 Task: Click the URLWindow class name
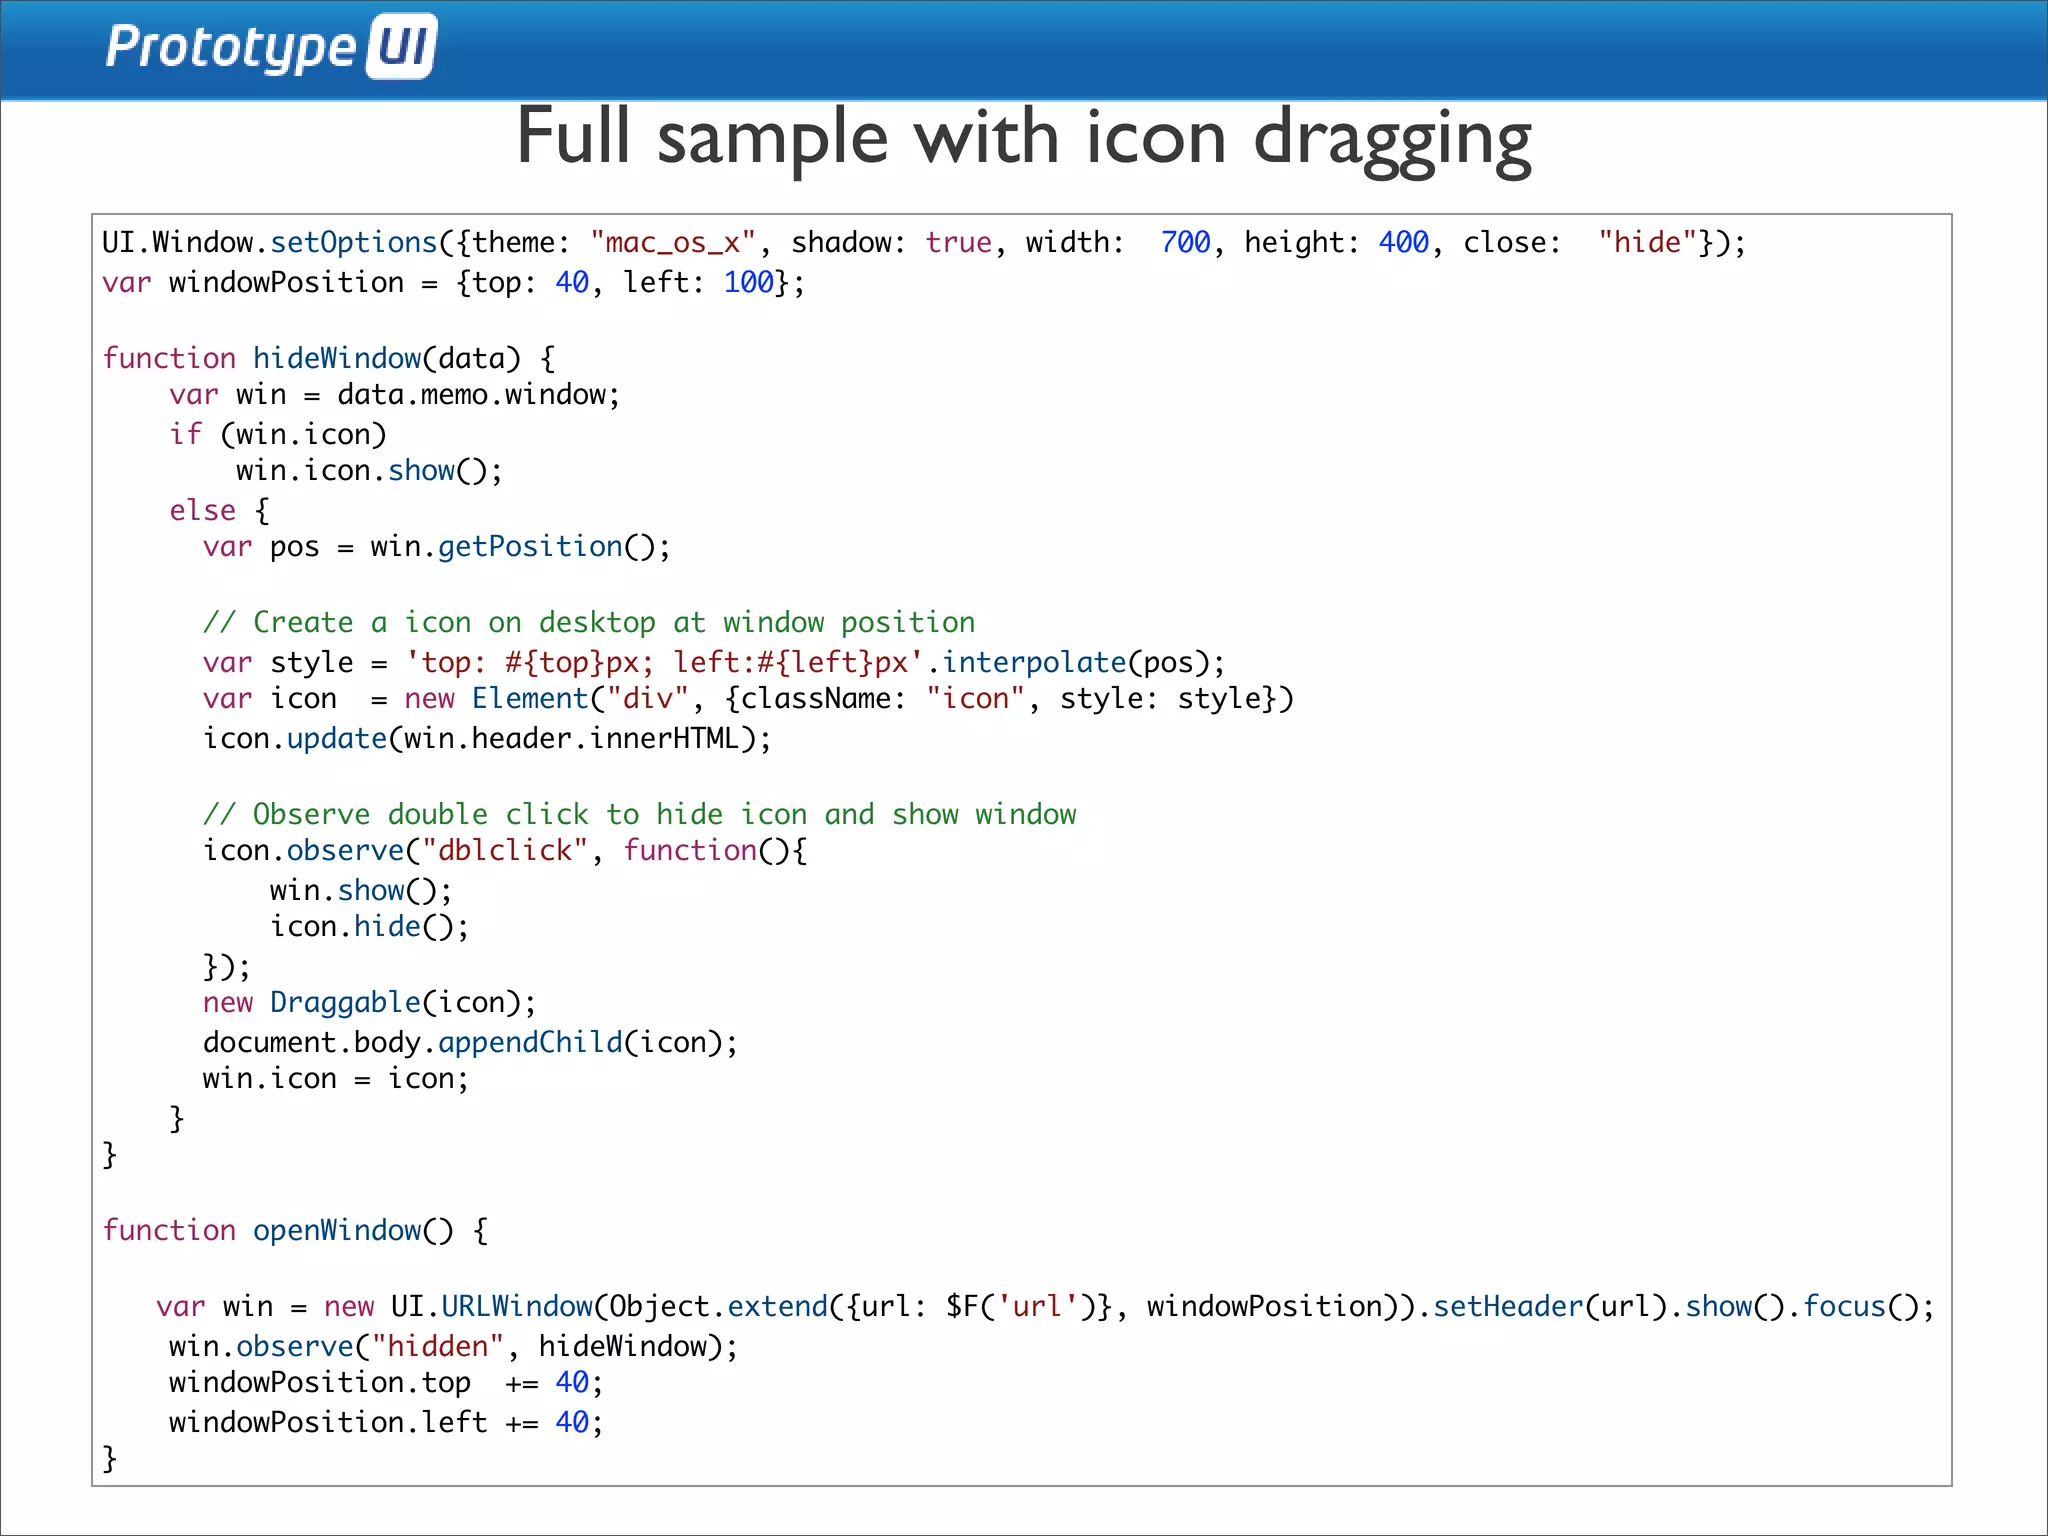pos(517,1306)
